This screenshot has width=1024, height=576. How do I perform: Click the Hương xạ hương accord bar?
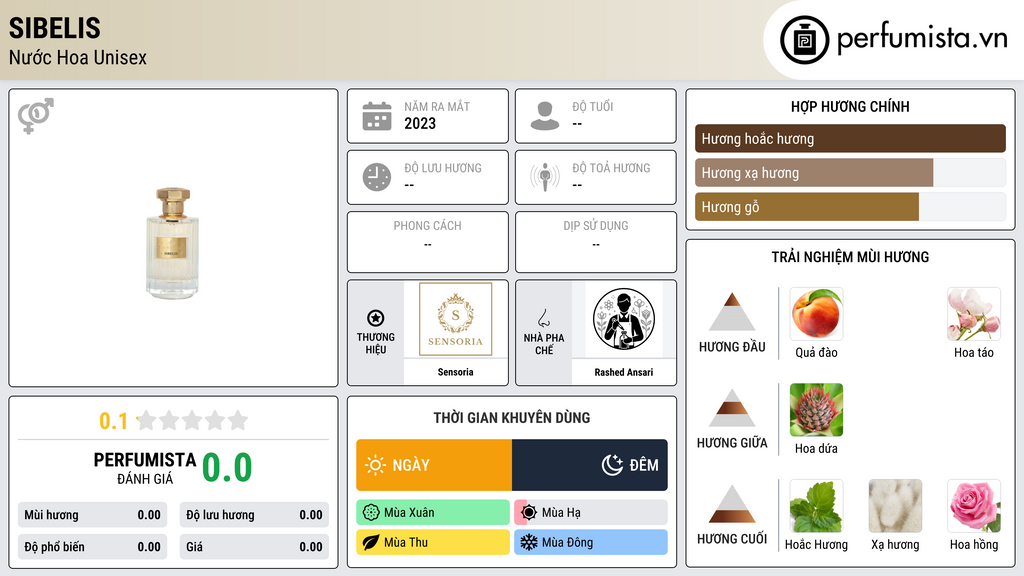click(850, 172)
